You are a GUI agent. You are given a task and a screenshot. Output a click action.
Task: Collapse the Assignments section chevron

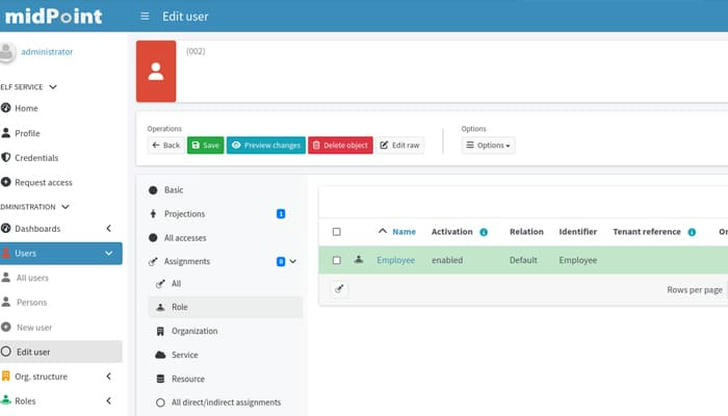(293, 262)
